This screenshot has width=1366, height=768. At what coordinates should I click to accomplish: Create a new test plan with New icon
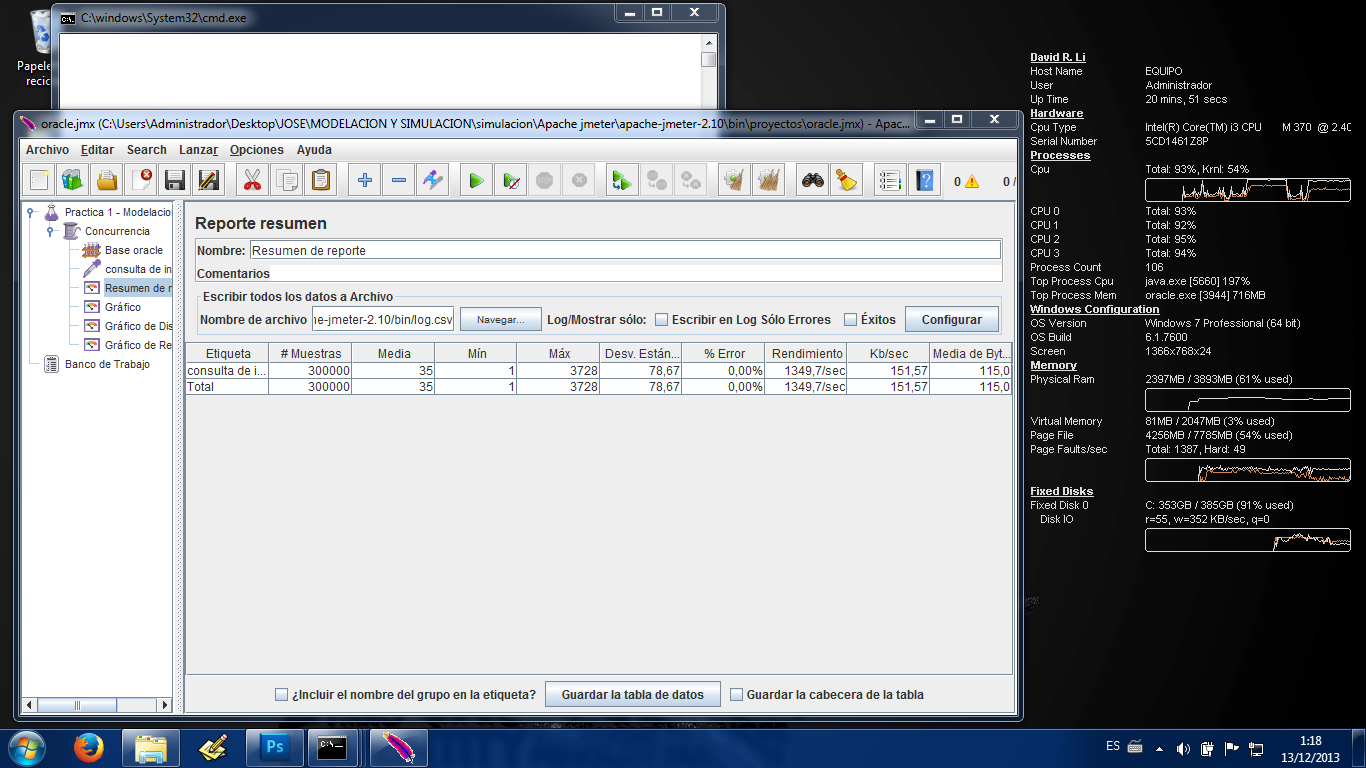[x=39, y=180]
